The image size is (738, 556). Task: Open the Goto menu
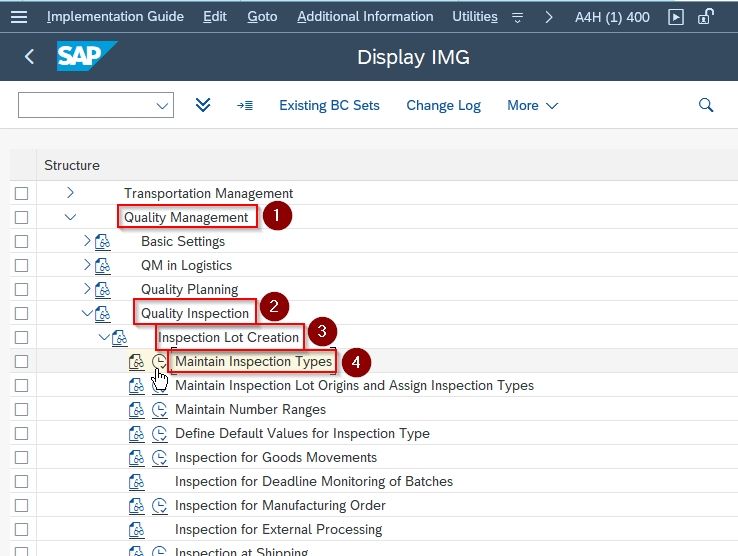click(x=262, y=16)
